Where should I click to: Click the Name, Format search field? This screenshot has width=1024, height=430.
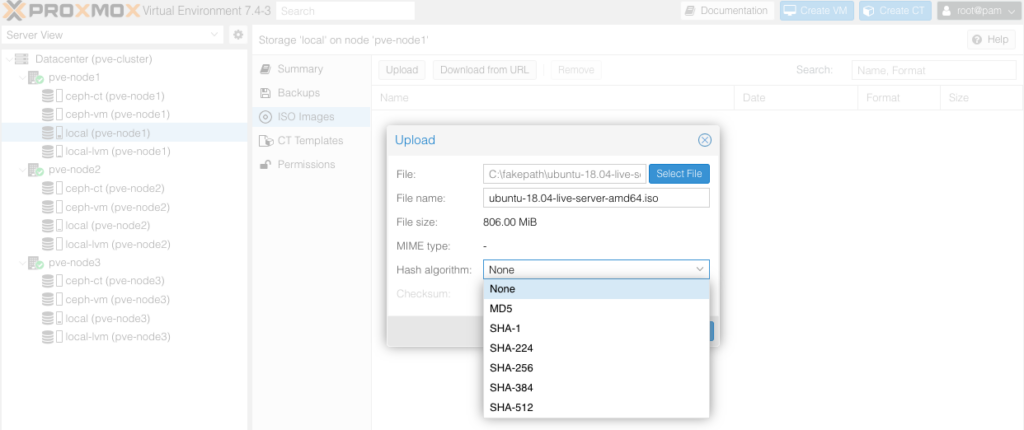(x=934, y=70)
